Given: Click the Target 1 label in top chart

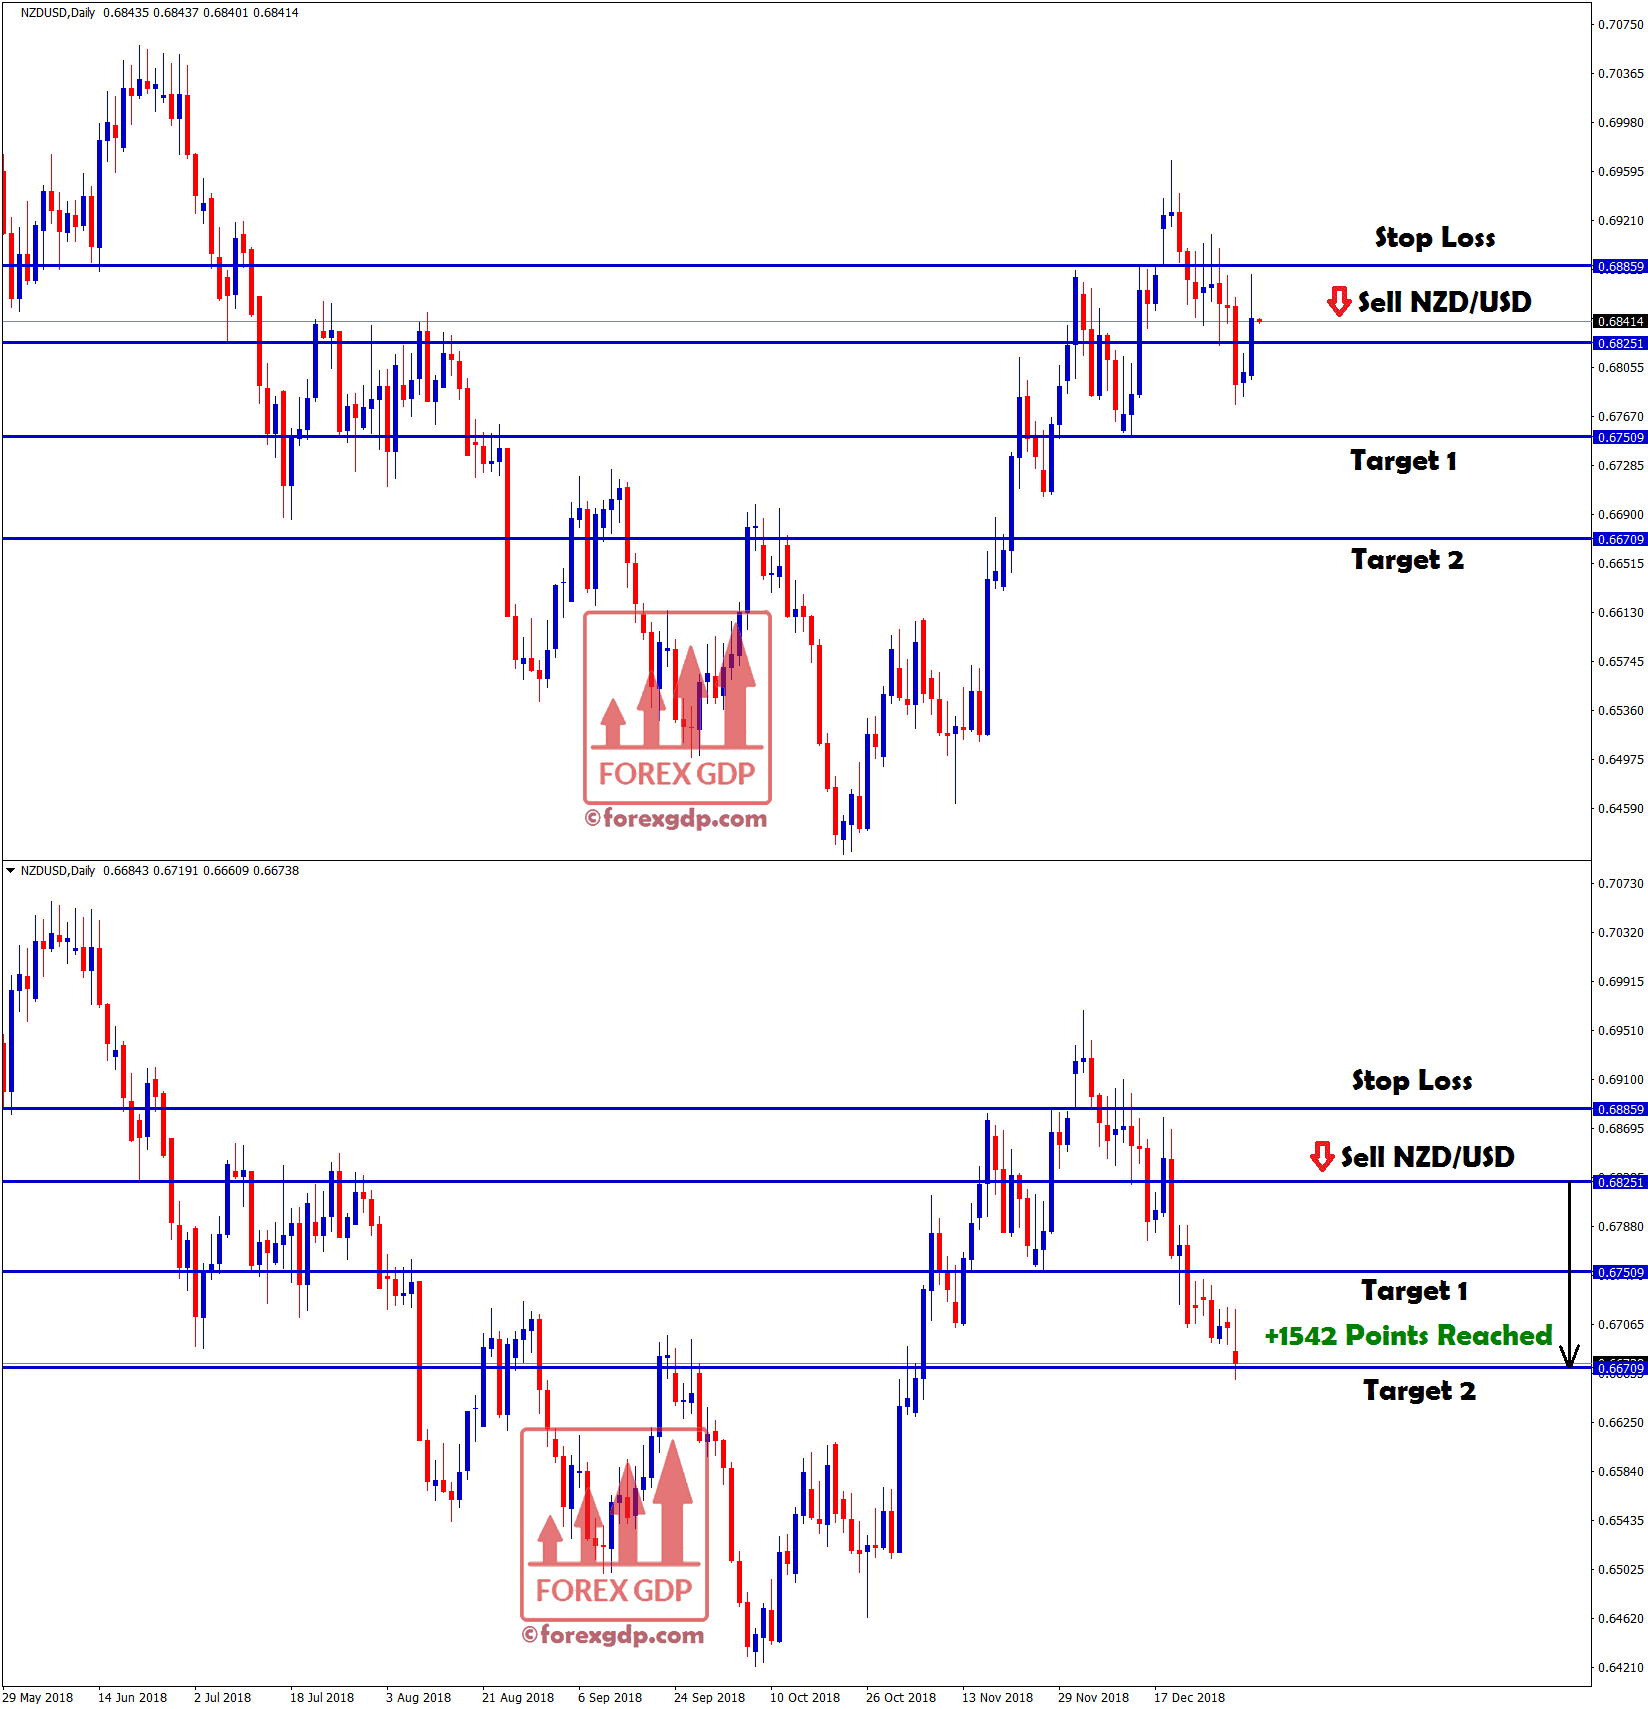Looking at the screenshot, I should click(x=1403, y=461).
